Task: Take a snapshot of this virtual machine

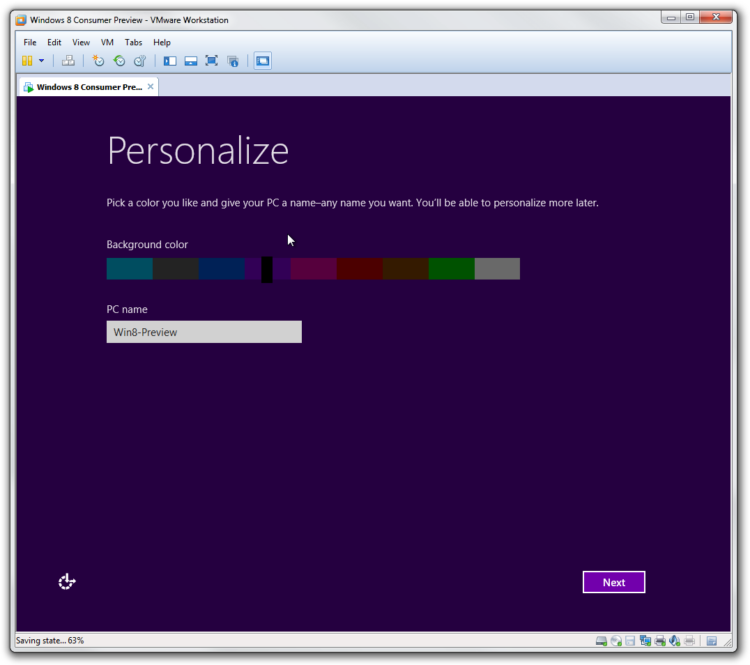Action: (98, 61)
